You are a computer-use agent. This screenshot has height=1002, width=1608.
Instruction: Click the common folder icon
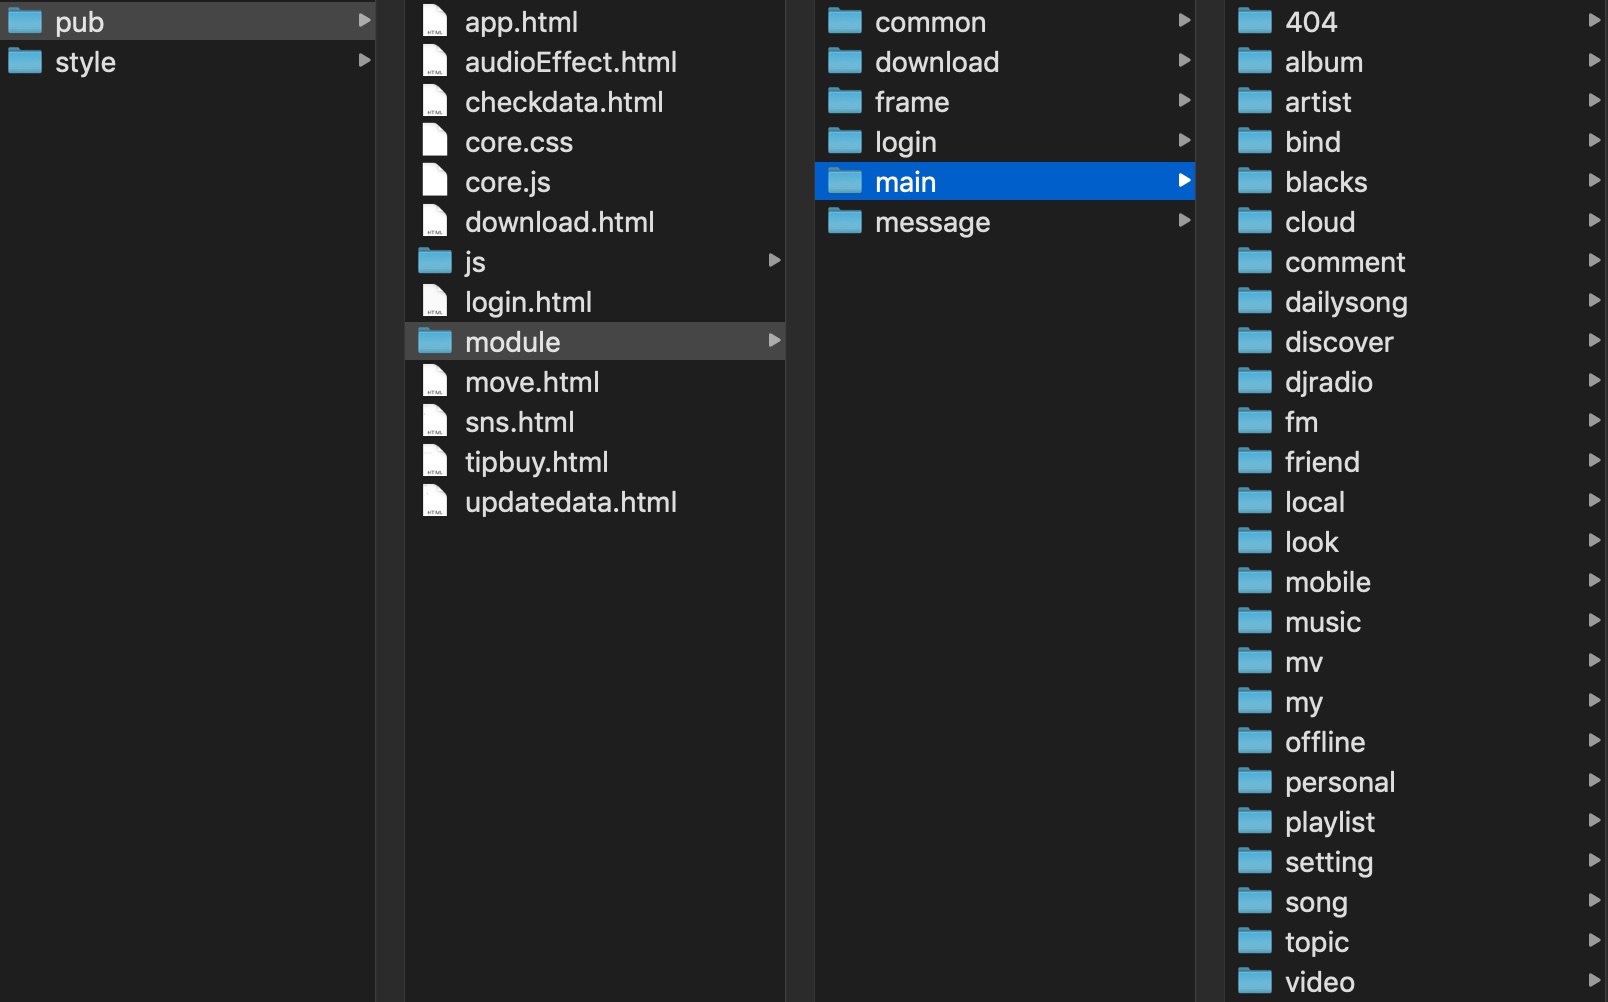point(845,21)
